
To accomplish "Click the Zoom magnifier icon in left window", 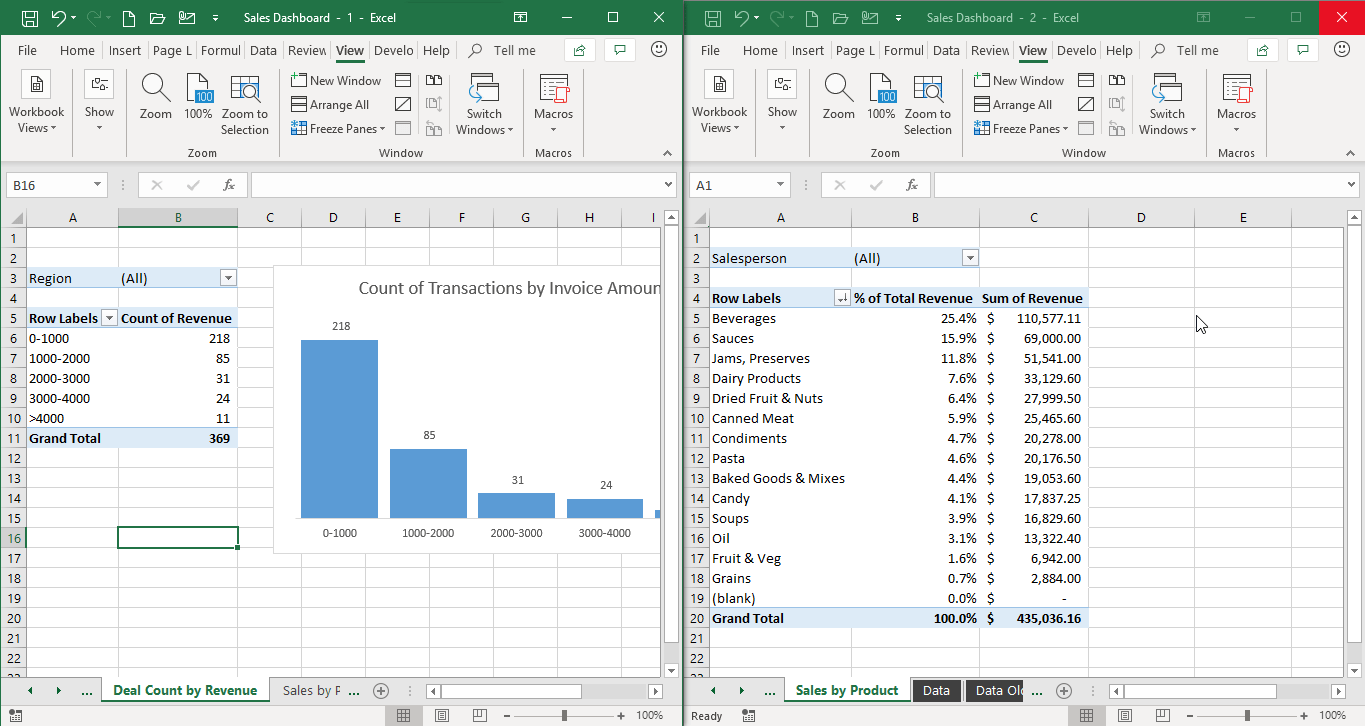I will coord(155,97).
